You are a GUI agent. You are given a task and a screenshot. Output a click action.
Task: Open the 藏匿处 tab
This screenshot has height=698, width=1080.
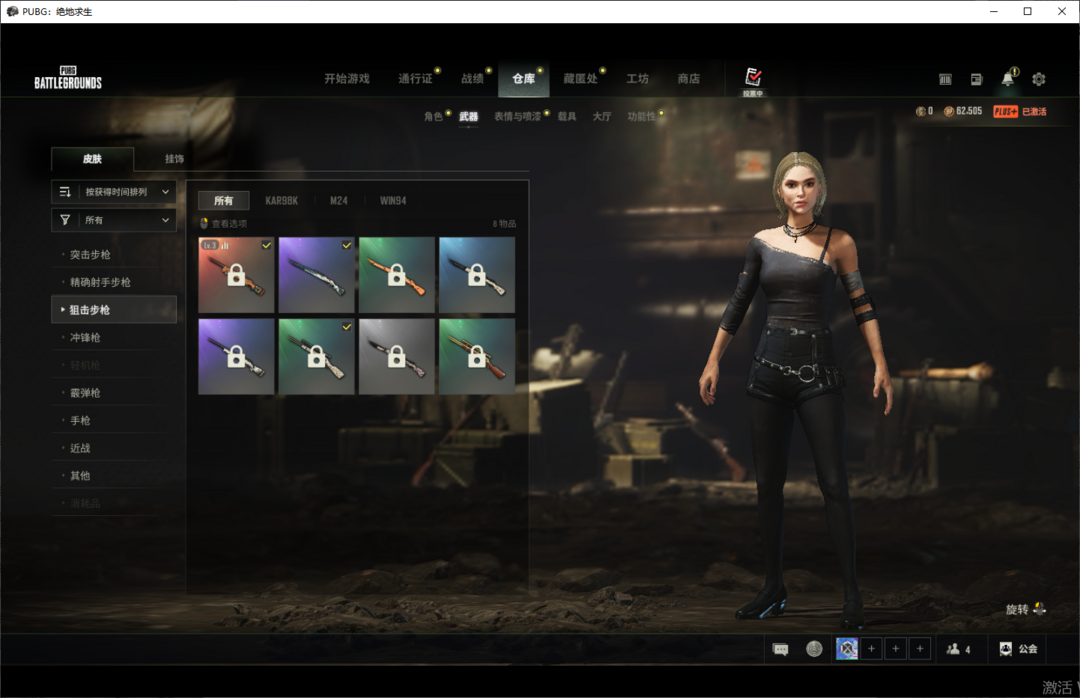(581, 79)
